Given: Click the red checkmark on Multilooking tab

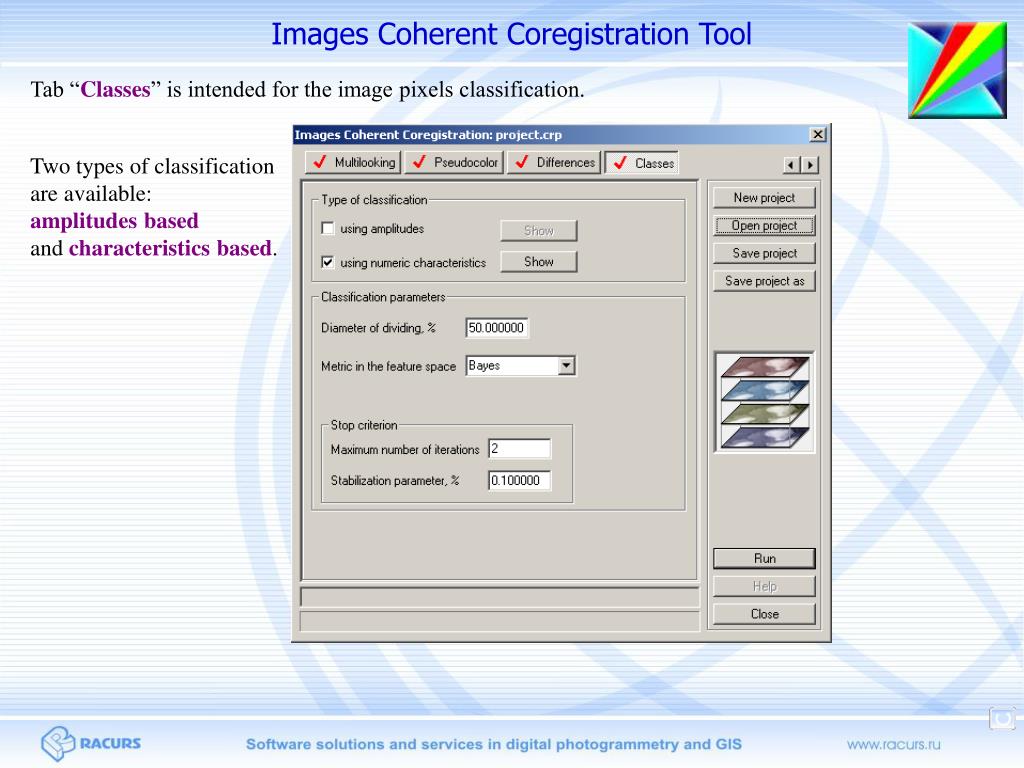Looking at the screenshot, I should pyautogui.click(x=319, y=162).
